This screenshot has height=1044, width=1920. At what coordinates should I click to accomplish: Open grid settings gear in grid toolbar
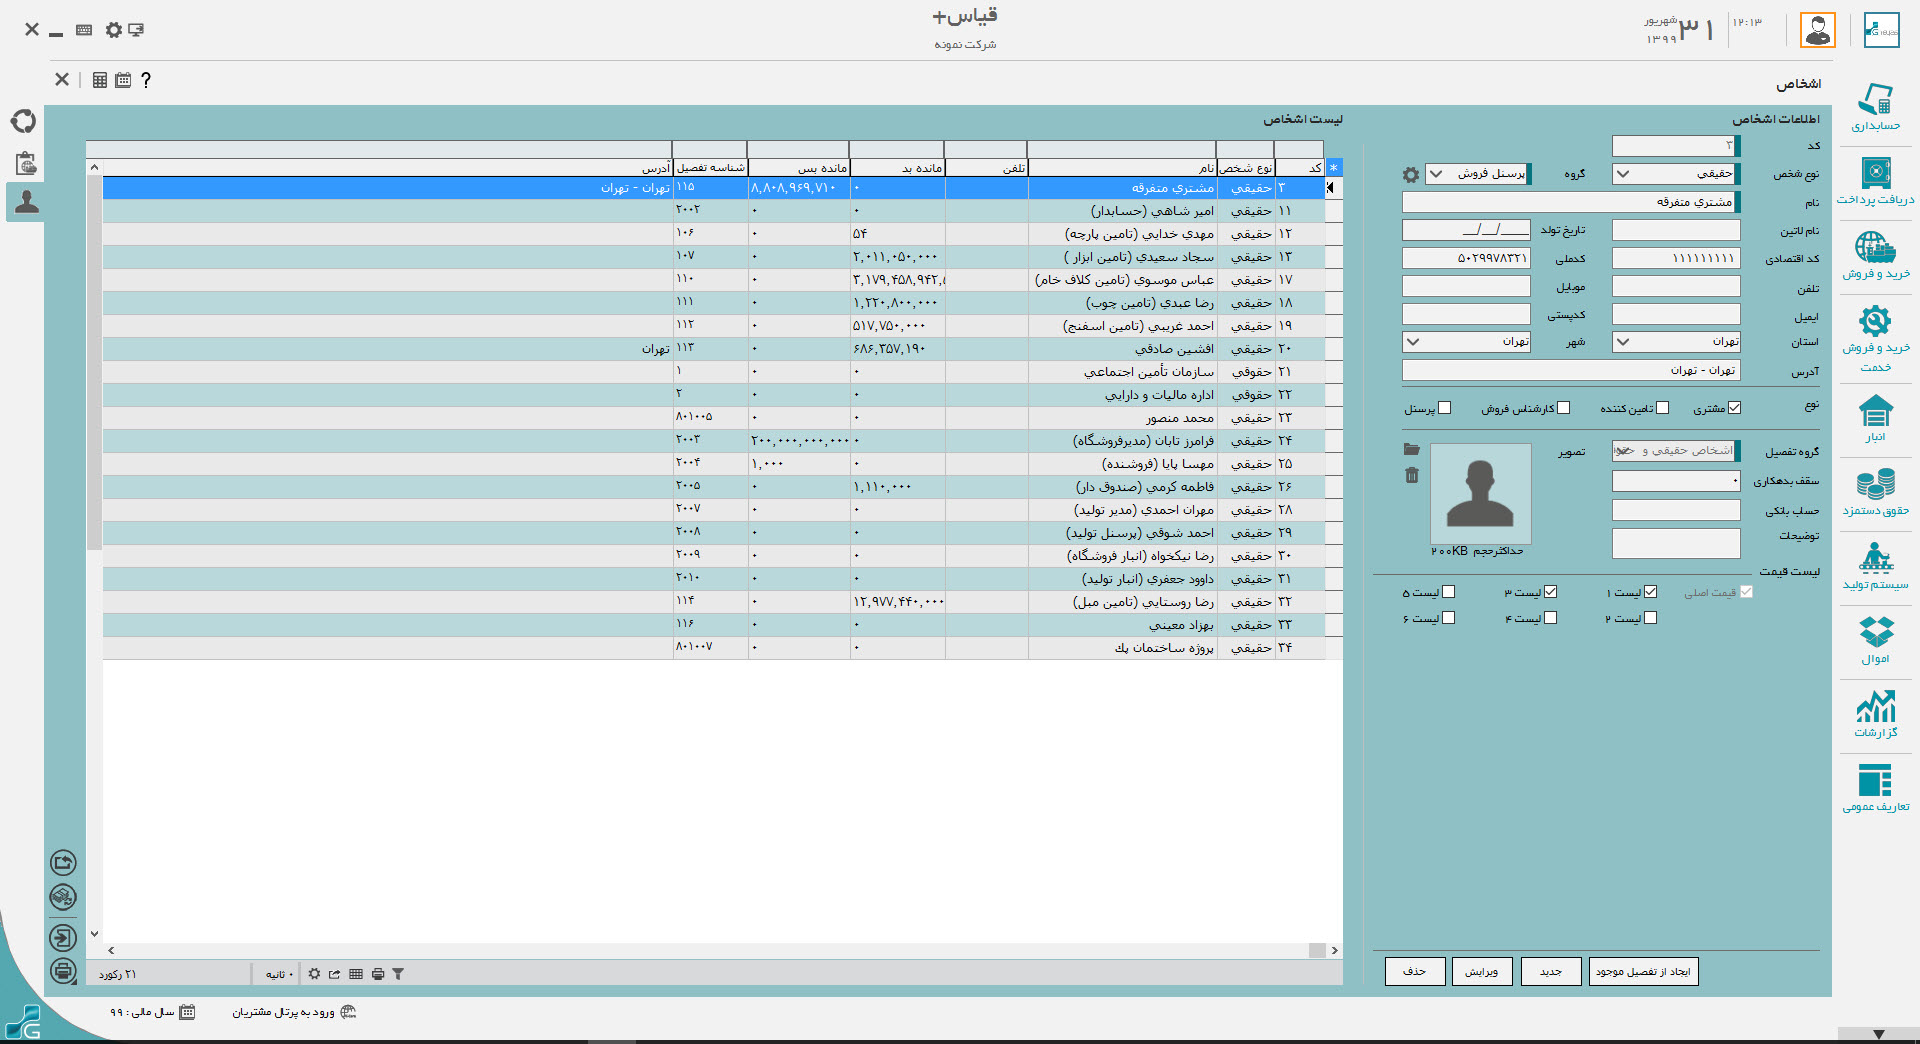pos(314,974)
